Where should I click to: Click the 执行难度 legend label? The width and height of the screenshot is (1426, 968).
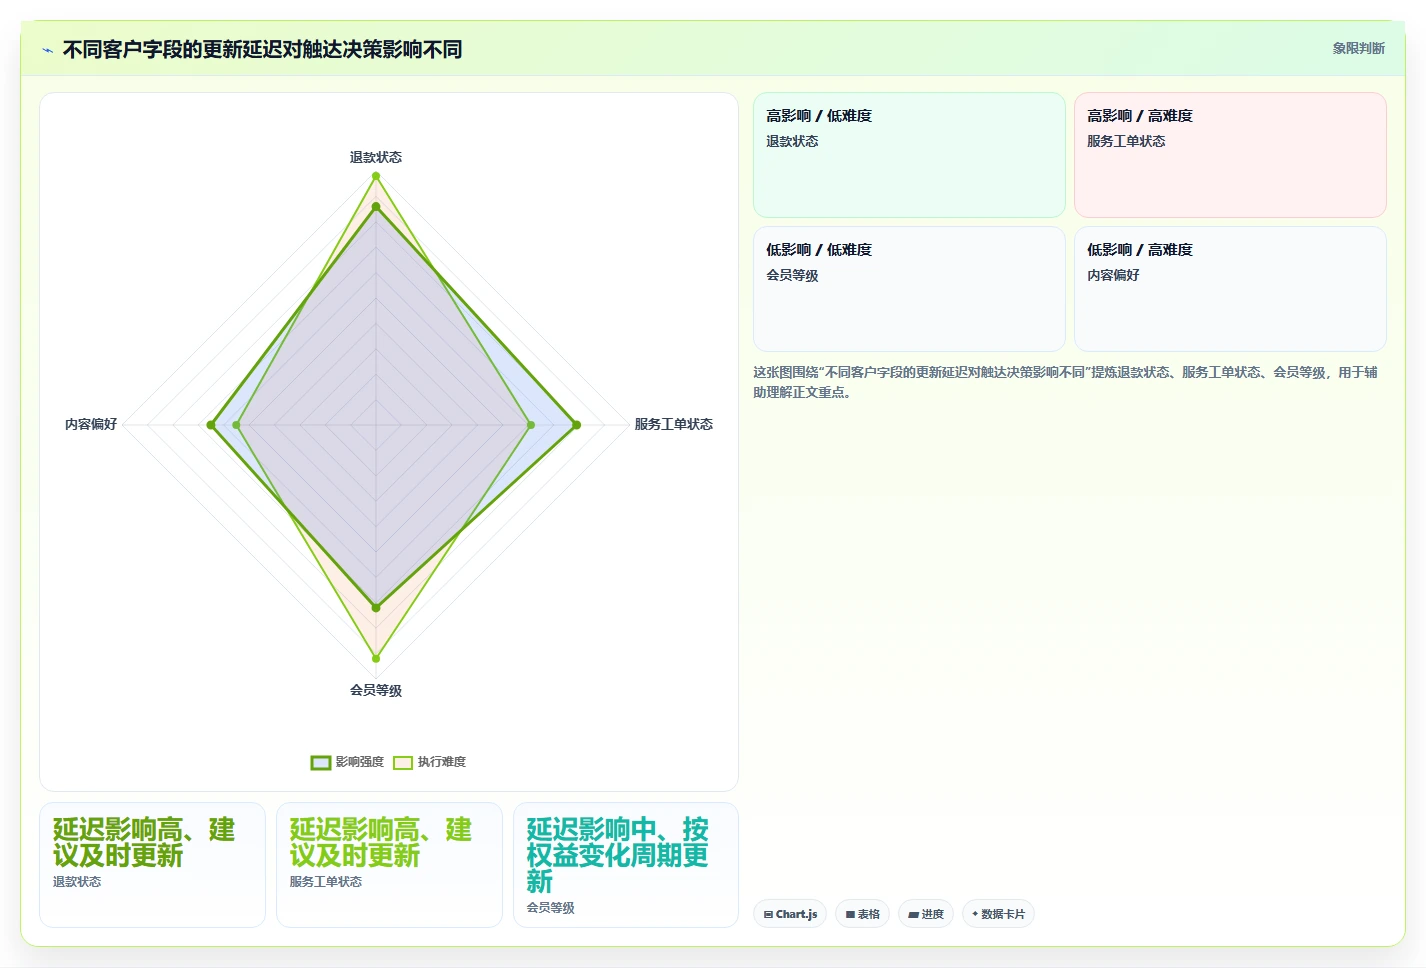[x=442, y=762]
